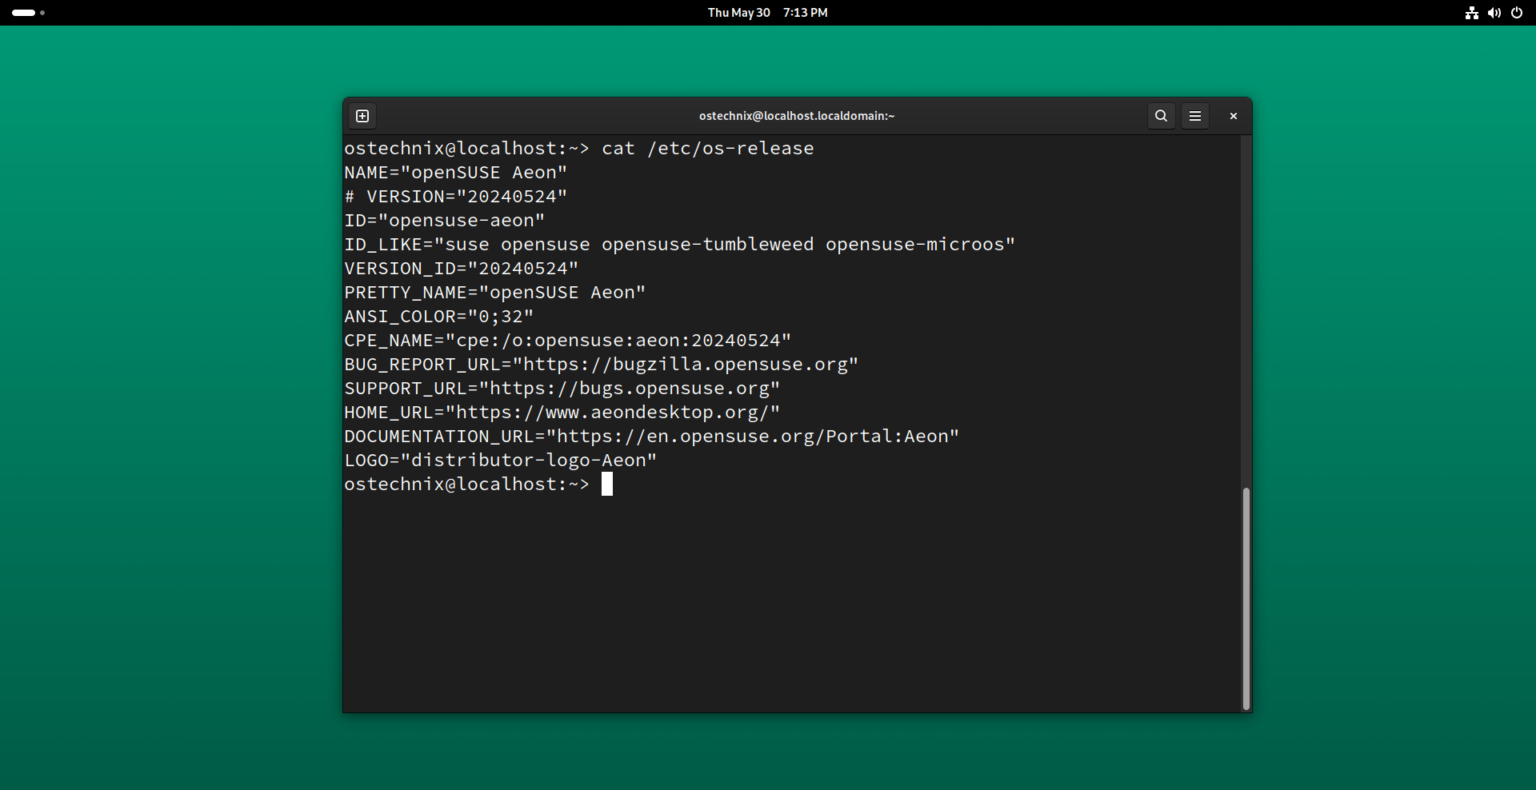Image resolution: width=1536 pixels, height=790 pixels.
Task: Open the terminal search magnifier
Action: tap(1160, 115)
